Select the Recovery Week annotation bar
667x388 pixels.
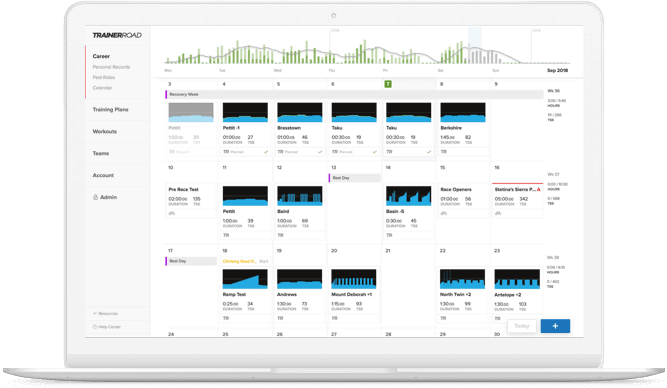pos(354,94)
